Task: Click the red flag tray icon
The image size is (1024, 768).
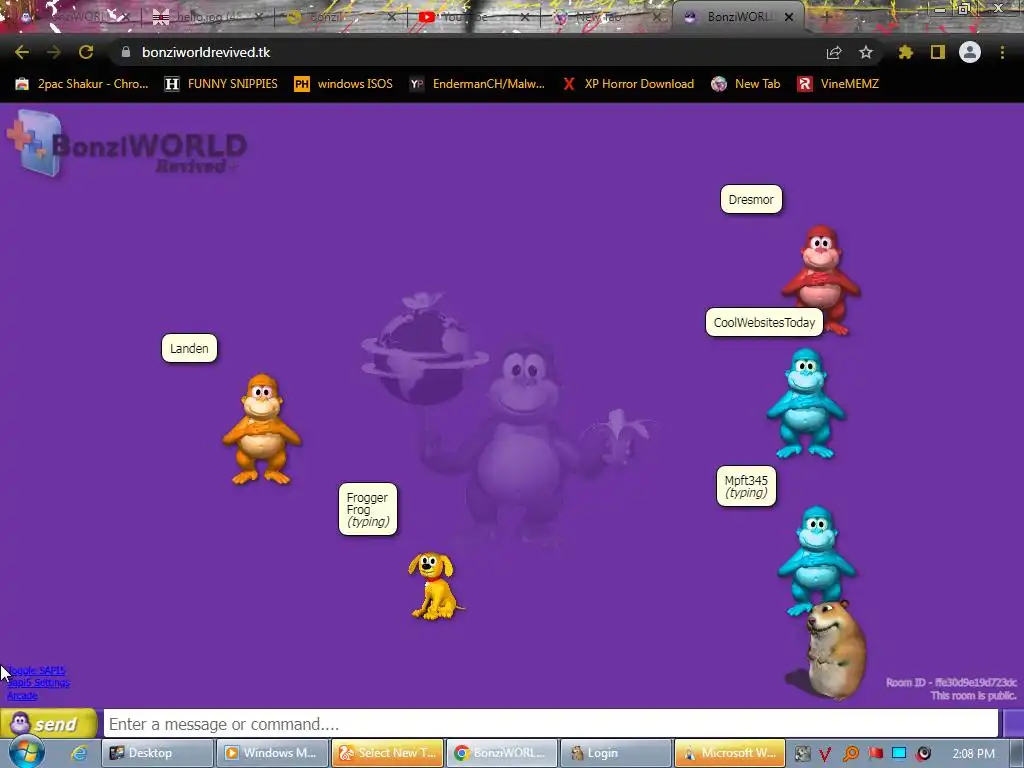Action: click(875, 754)
